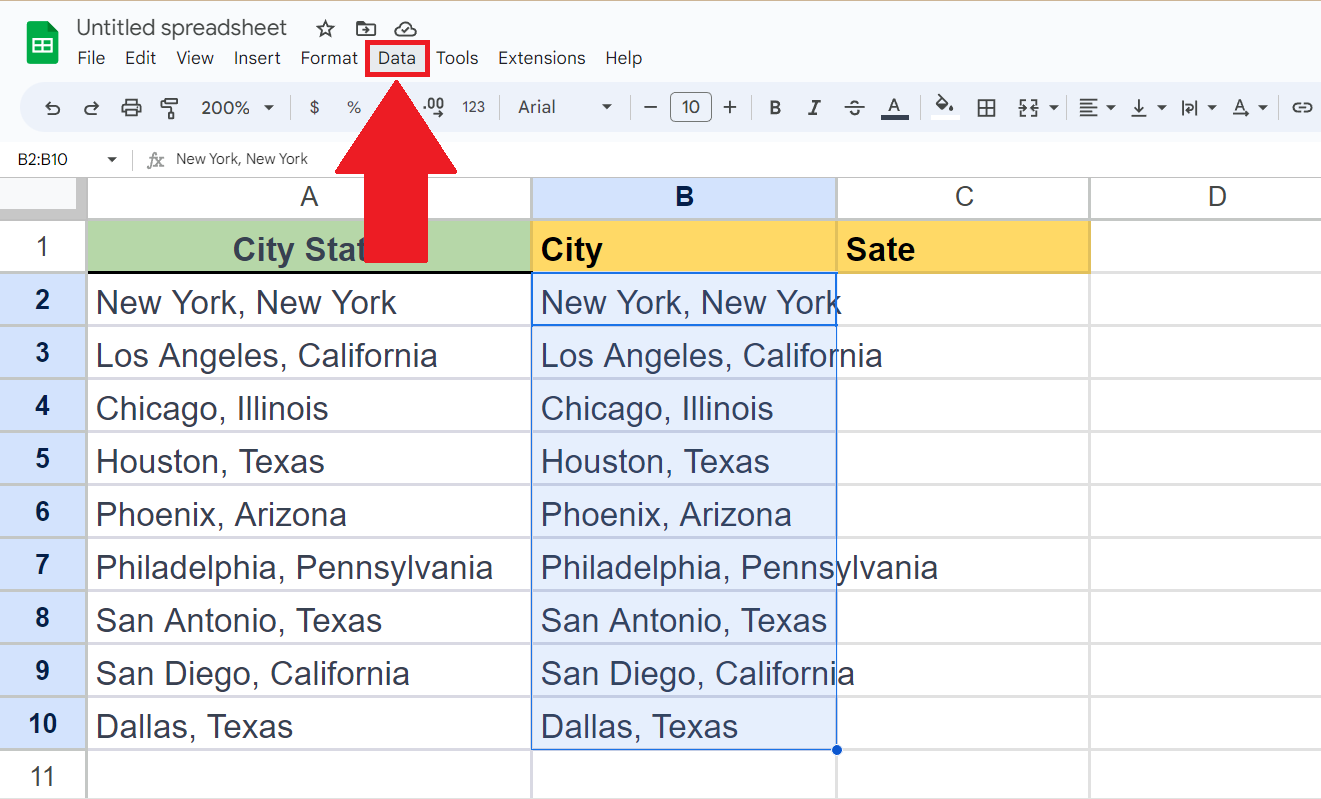This screenshot has height=799, width=1321.
Task: Click the move to folder icon
Action: click(x=366, y=29)
